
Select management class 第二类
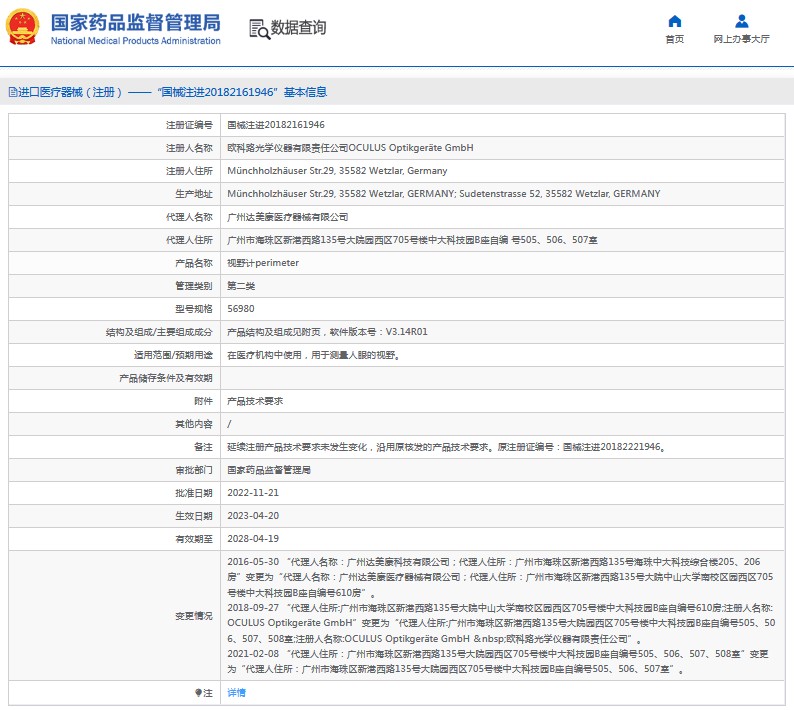(241, 286)
